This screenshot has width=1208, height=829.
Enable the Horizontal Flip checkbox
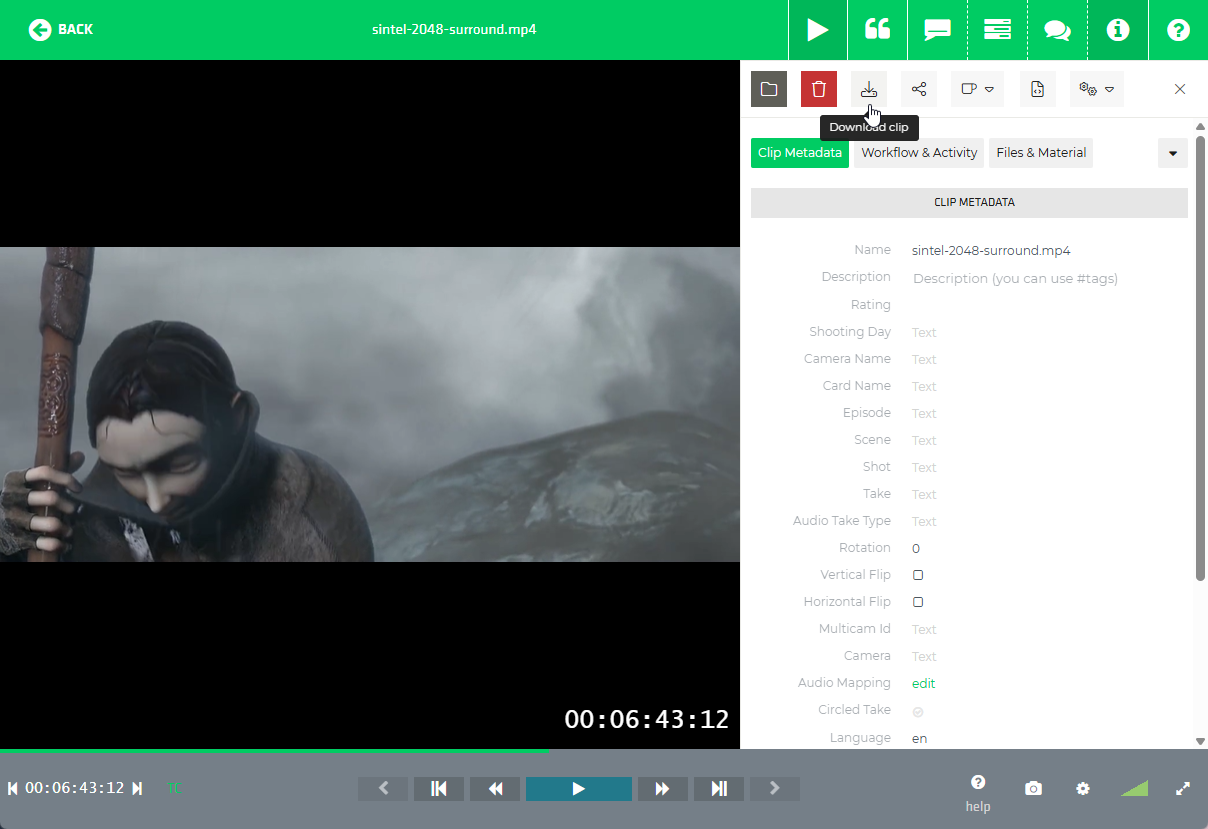click(918, 602)
